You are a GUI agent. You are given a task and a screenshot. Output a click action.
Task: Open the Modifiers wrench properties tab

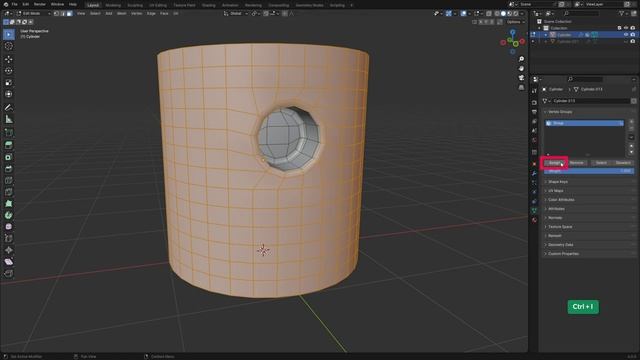[534, 173]
